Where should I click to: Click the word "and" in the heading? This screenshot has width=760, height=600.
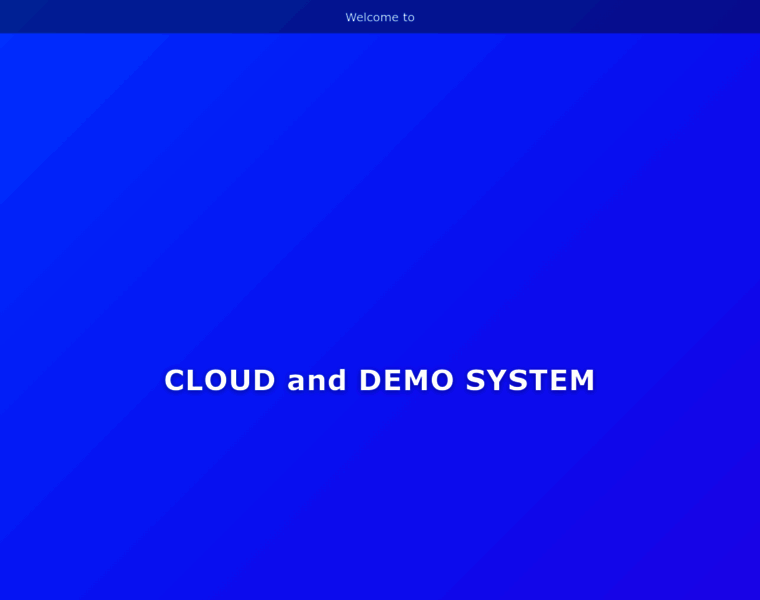click(317, 380)
